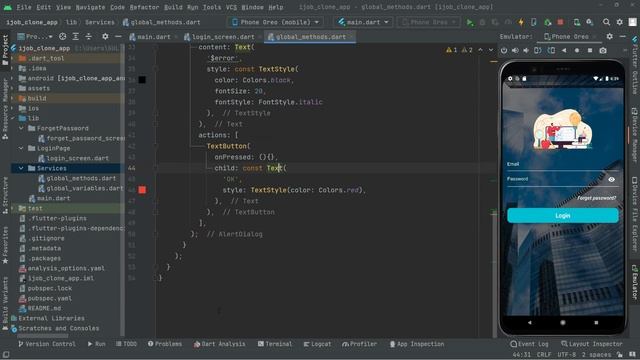Open emulator panel settings gear

point(609,36)
